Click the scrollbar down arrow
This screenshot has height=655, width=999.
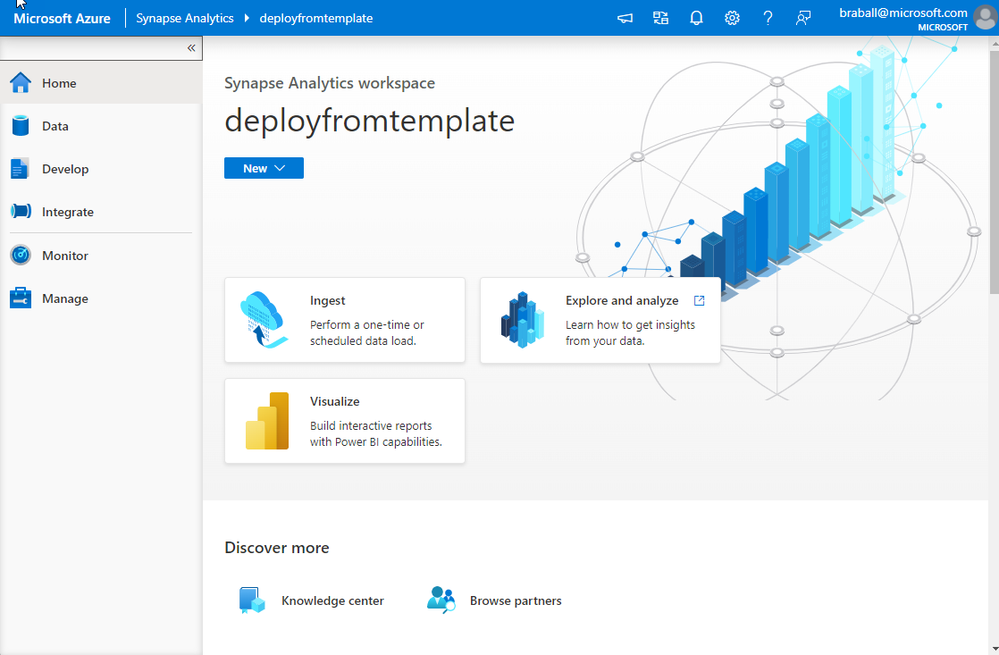coord(995,649)
